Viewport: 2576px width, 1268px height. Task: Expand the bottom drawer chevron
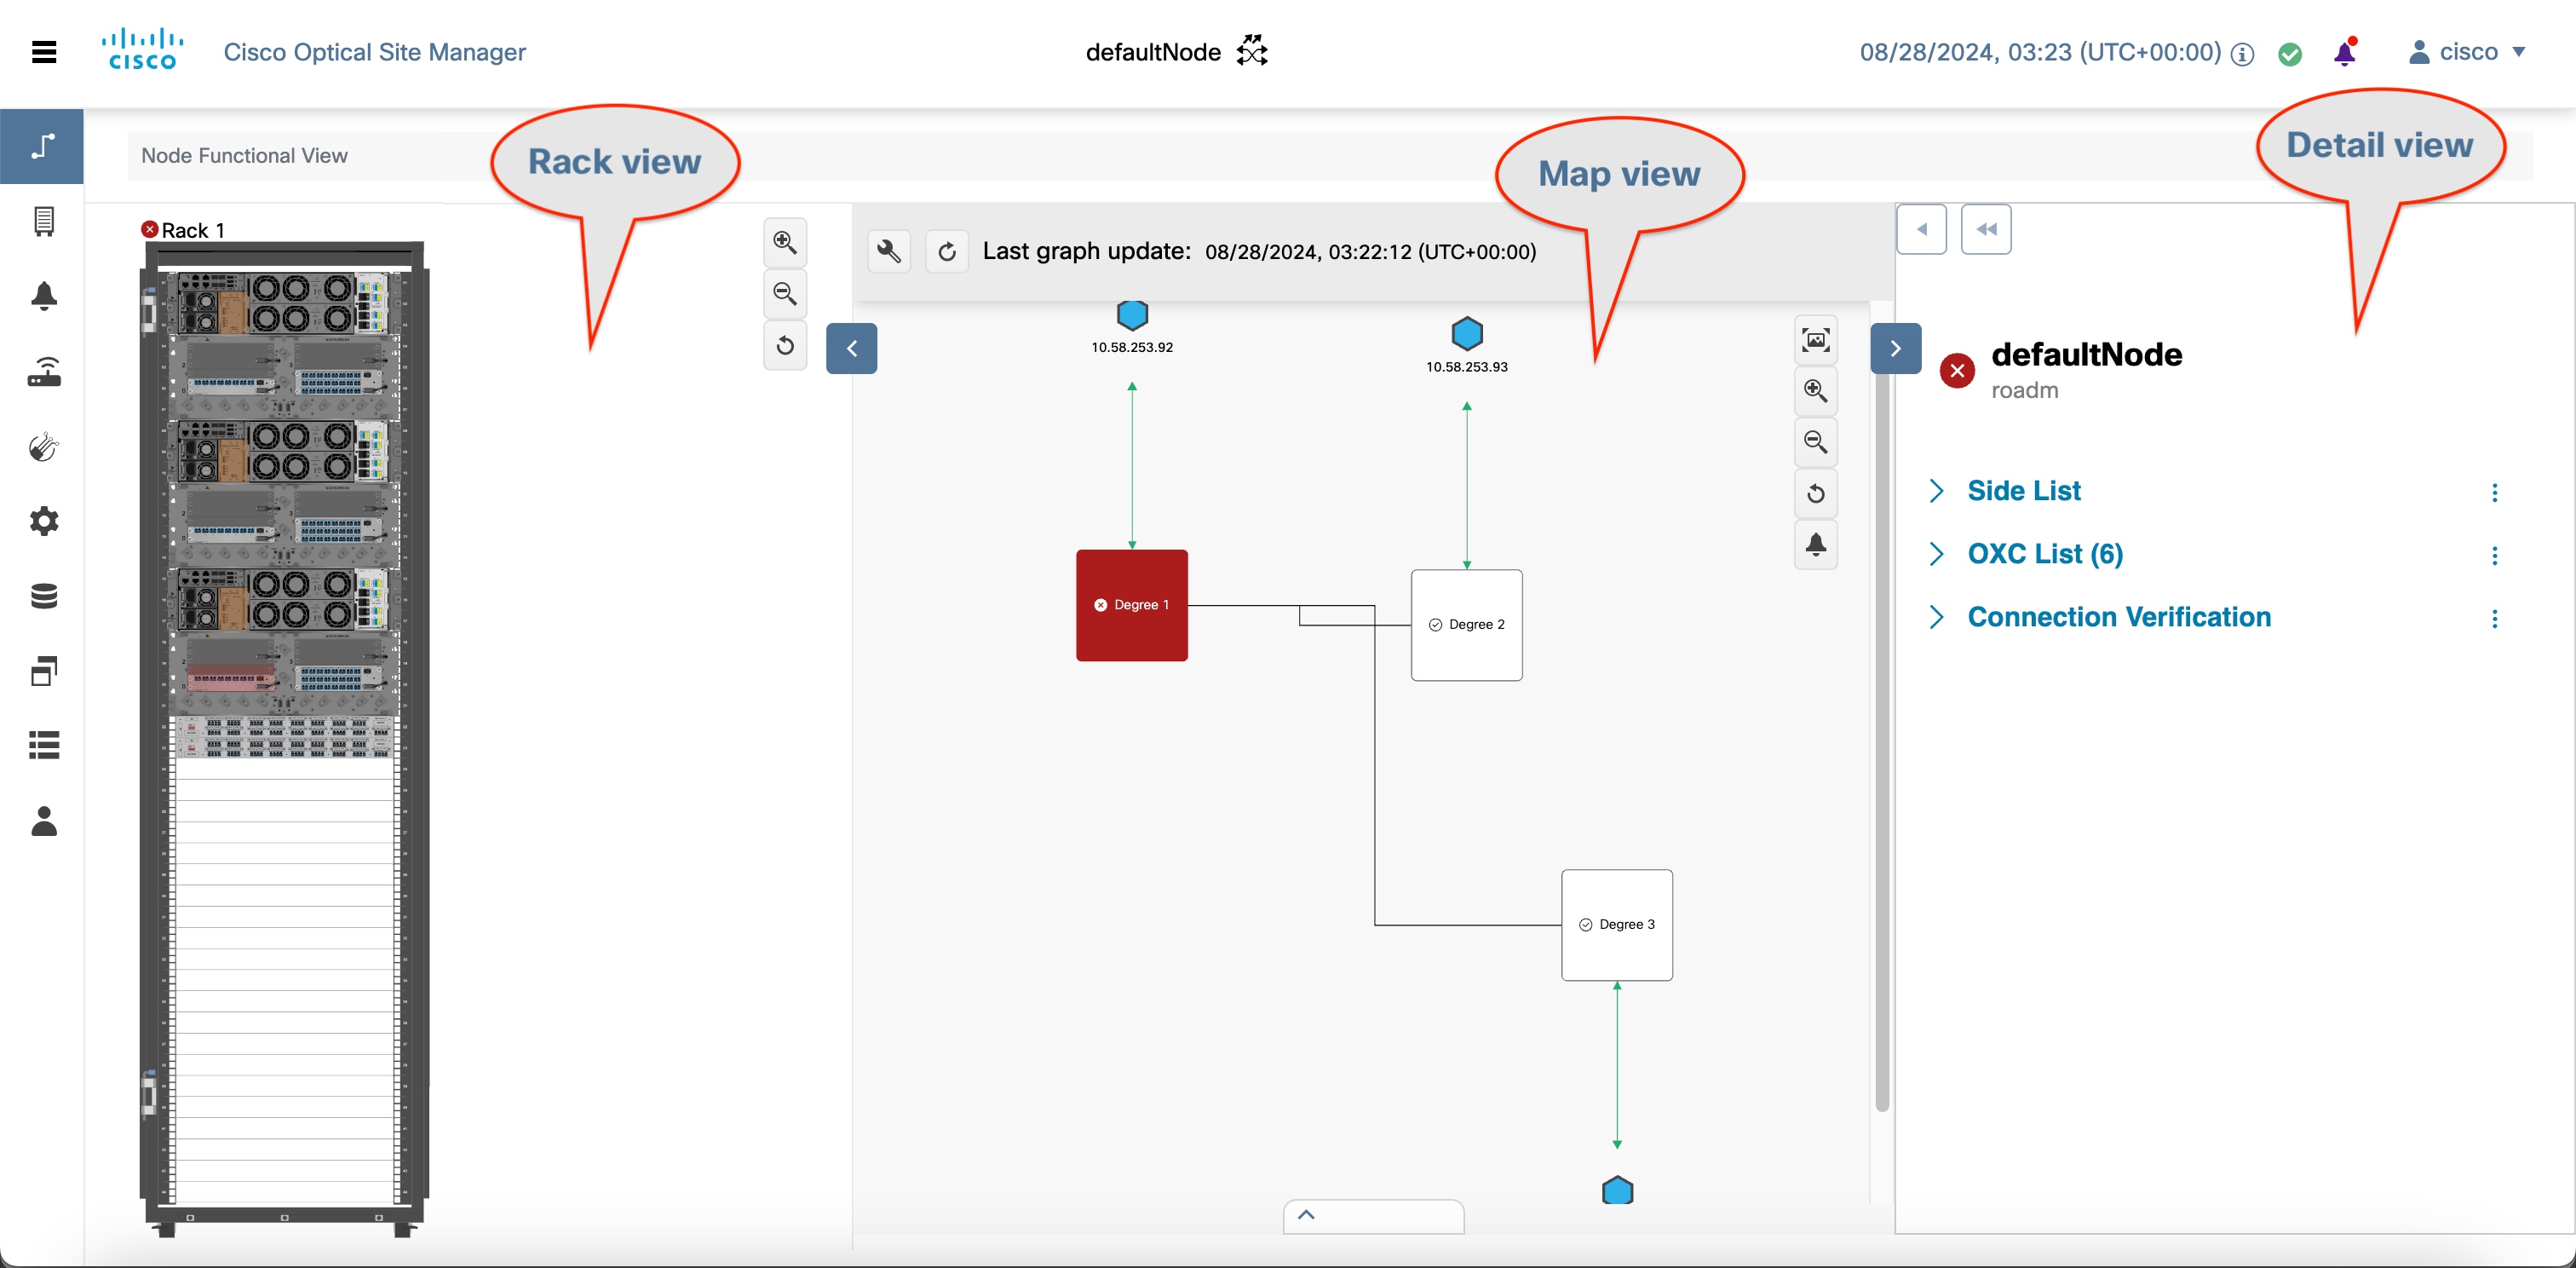pos(1306,1215)
